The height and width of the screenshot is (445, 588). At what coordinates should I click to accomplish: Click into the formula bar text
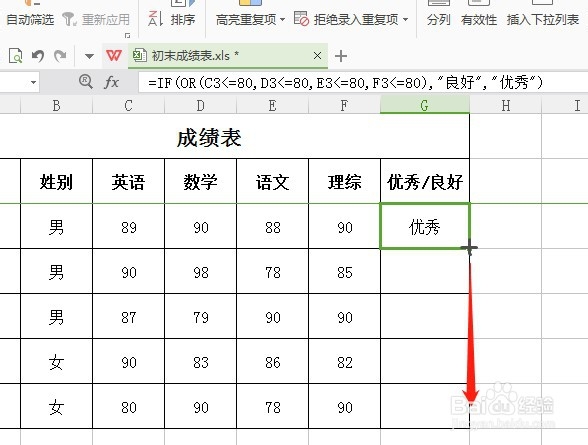pyautogui.click(x=345, y=82)
